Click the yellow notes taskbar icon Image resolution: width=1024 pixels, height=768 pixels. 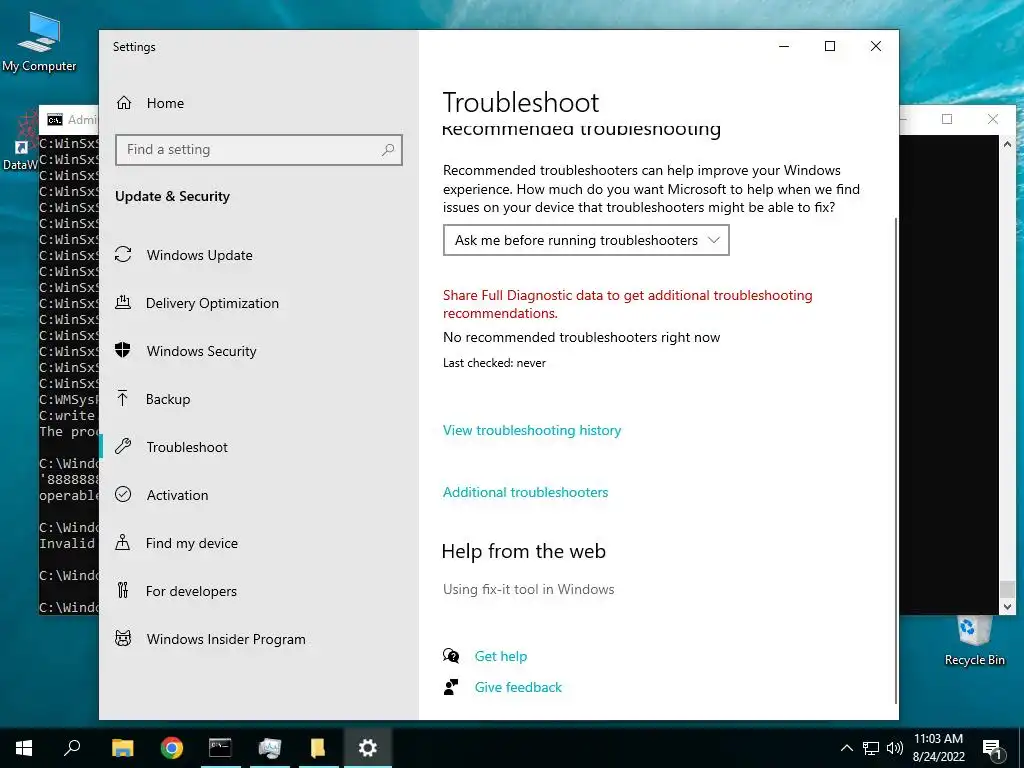pos(318,748)
